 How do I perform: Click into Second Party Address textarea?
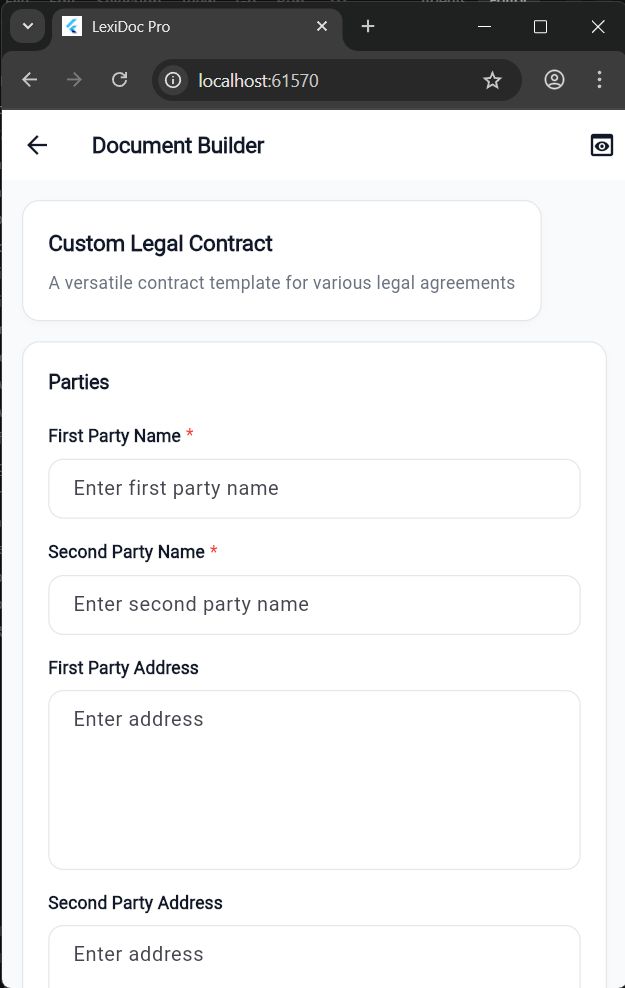pyautogui.click(x=314, y=955)
